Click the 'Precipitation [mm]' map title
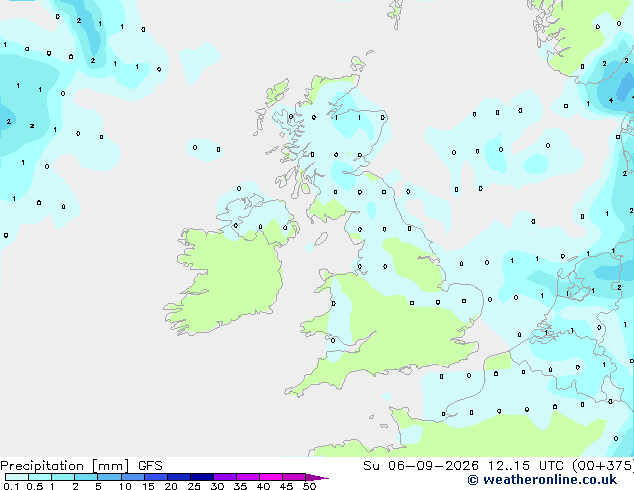Viewport: 634px width, 490px height. click(x=65, y=466)
